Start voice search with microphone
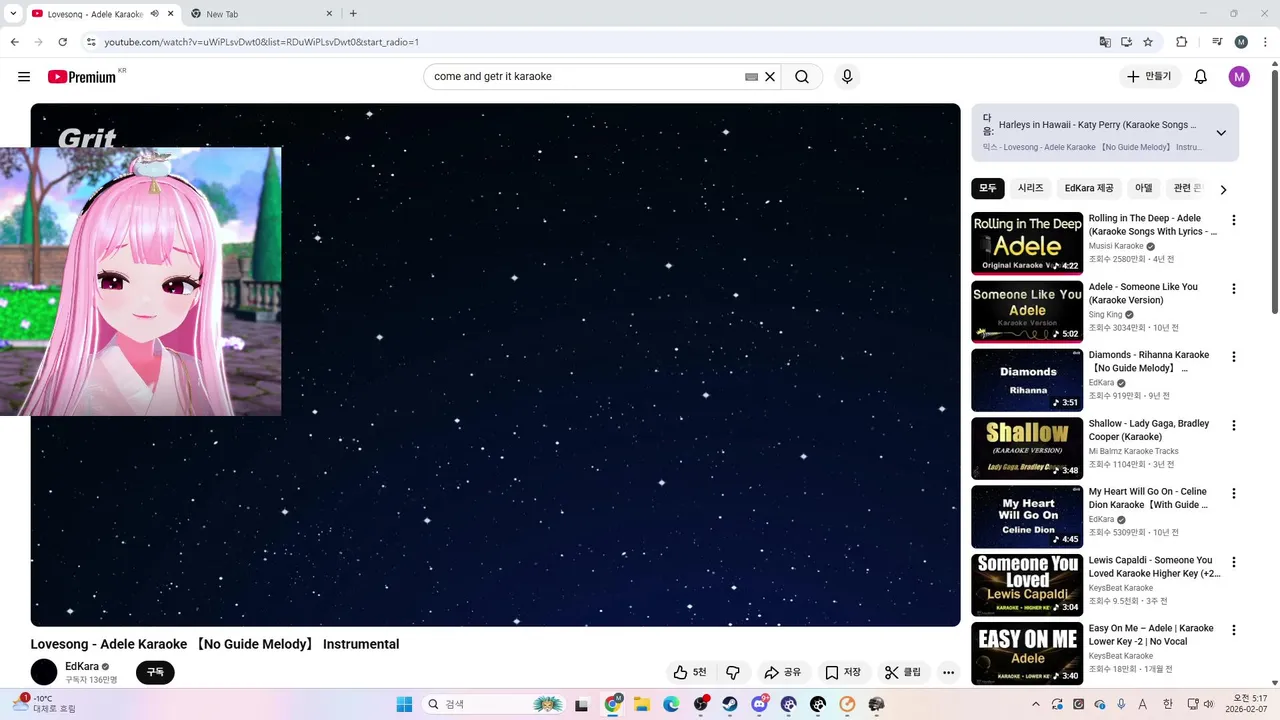This screenshot has height=720, width=1280. pos(847,77)
